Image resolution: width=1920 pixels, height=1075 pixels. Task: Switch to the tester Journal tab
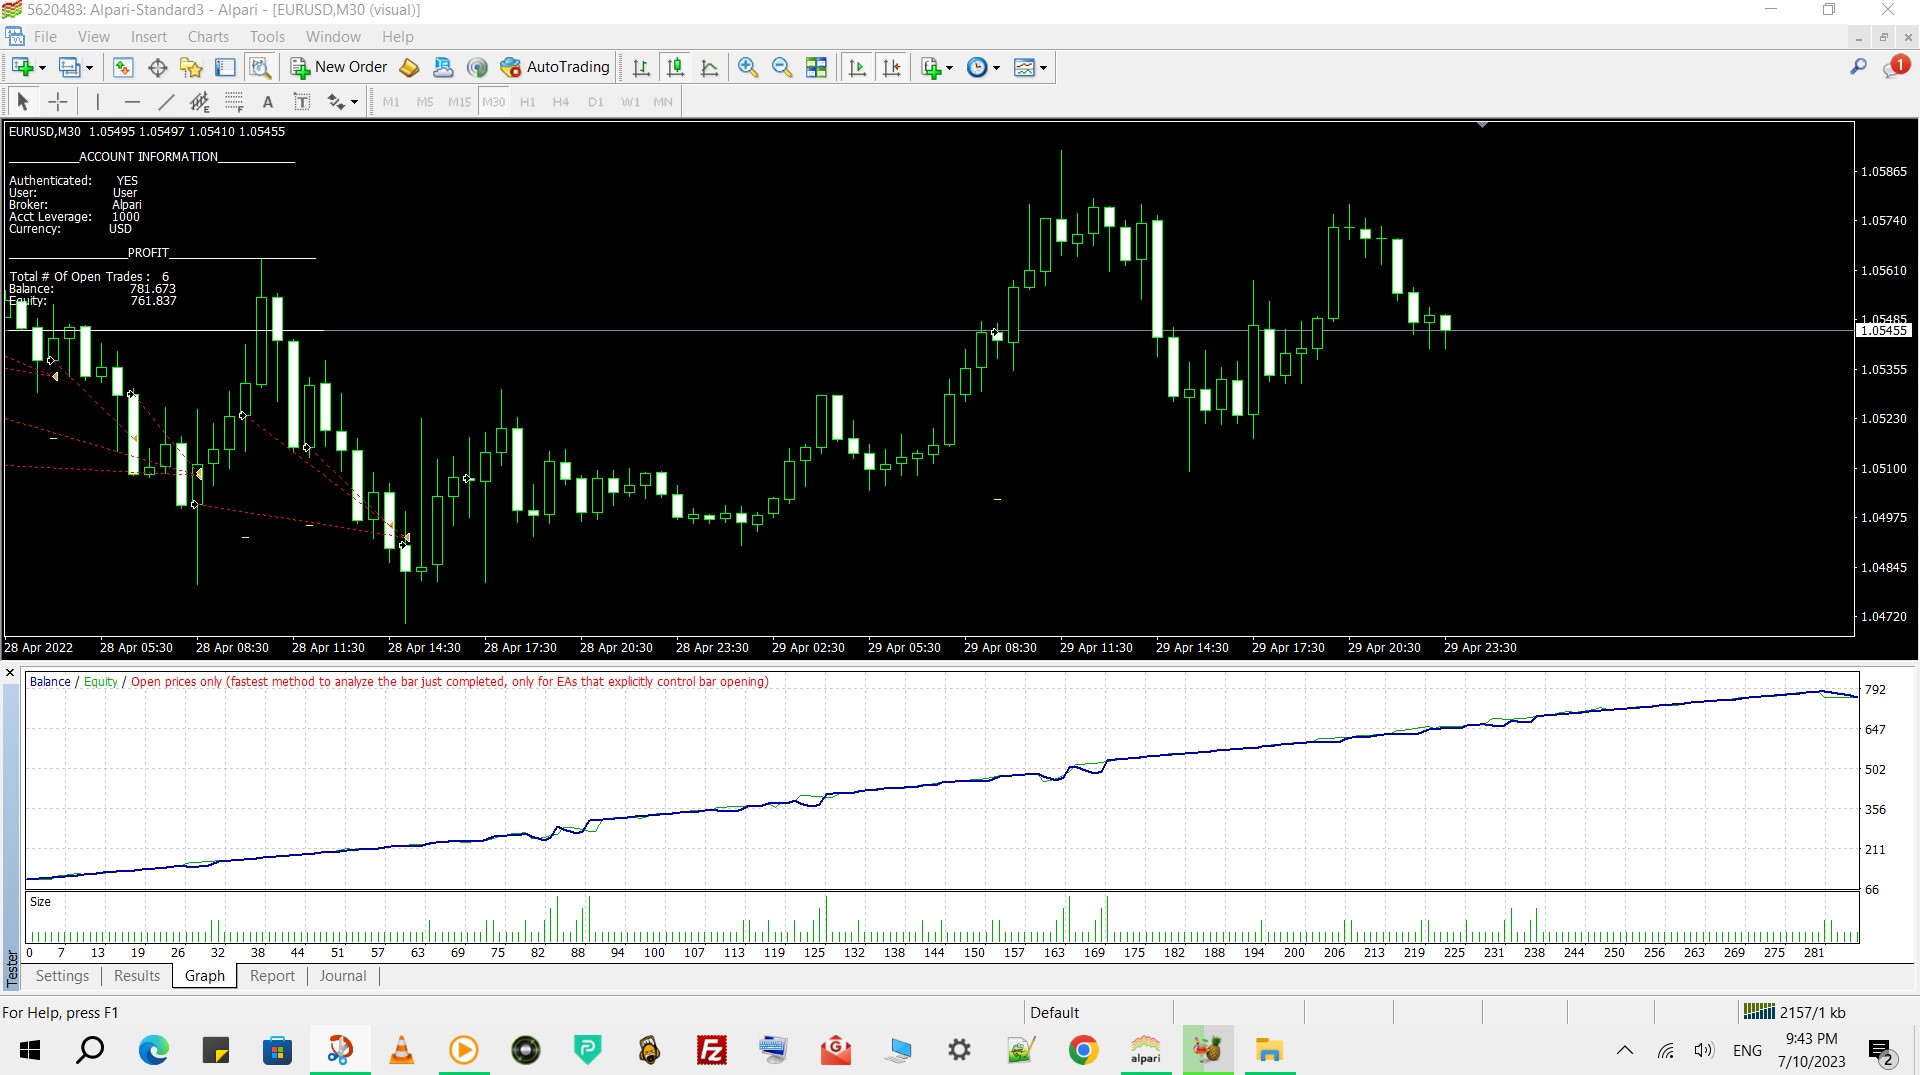(x=343, y=976)
